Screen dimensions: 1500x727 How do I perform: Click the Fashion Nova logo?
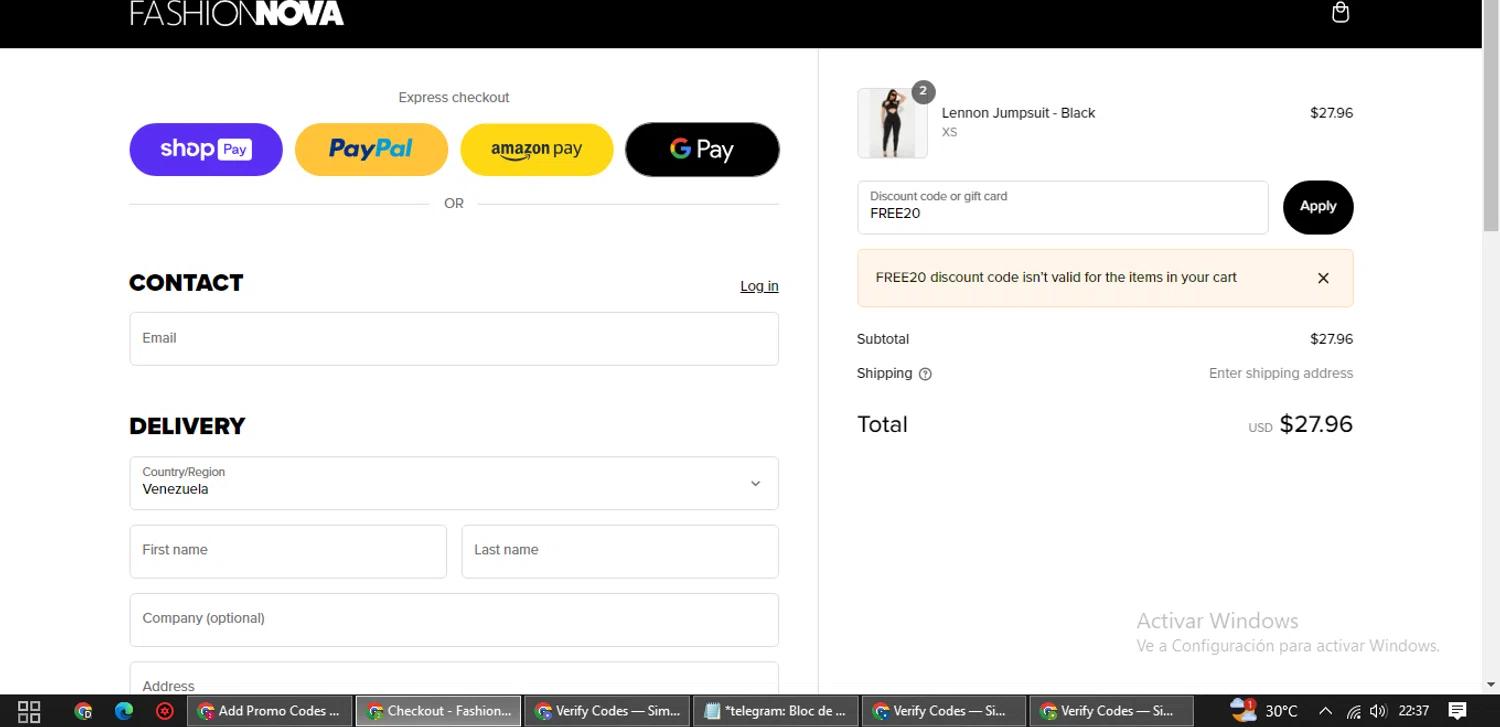point(237,13)
